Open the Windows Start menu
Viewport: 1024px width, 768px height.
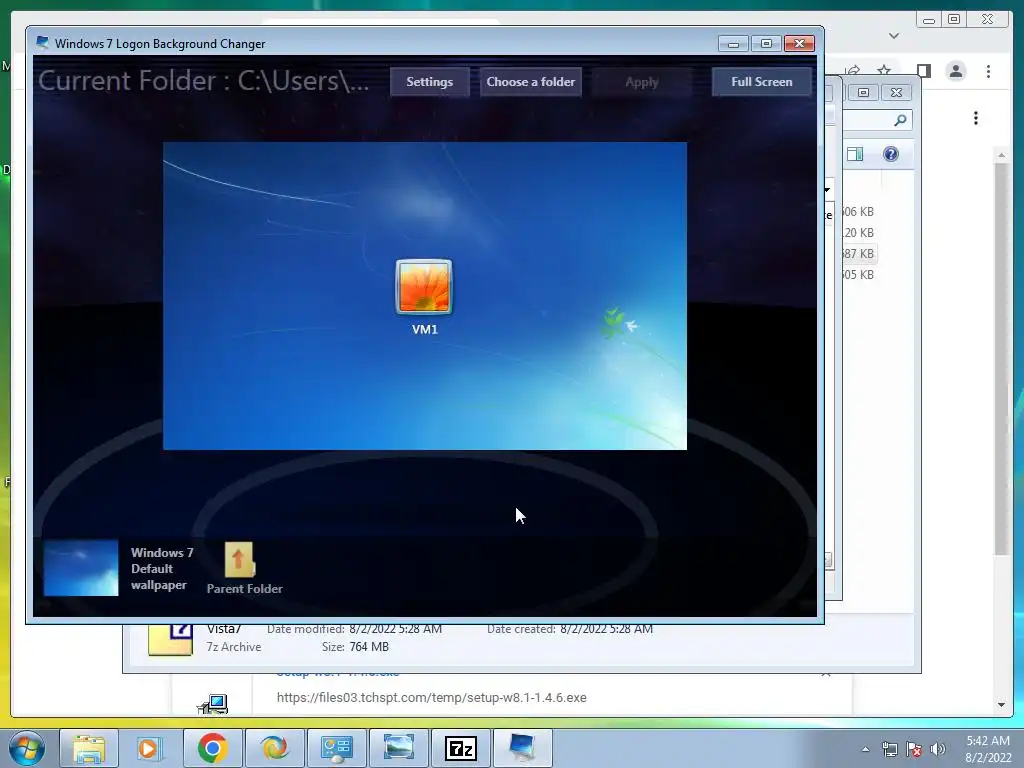(x=27, y=748)
